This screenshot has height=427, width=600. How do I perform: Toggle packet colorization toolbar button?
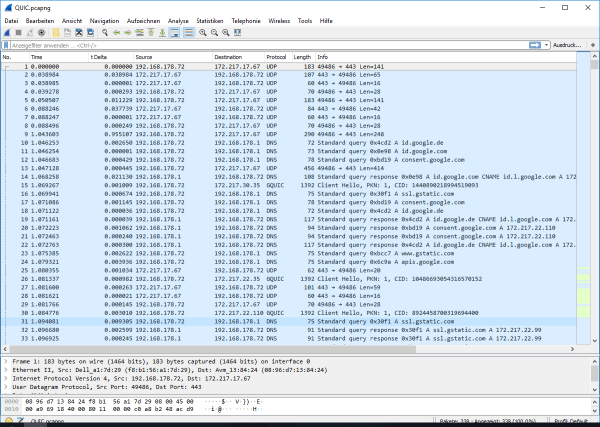188,32
